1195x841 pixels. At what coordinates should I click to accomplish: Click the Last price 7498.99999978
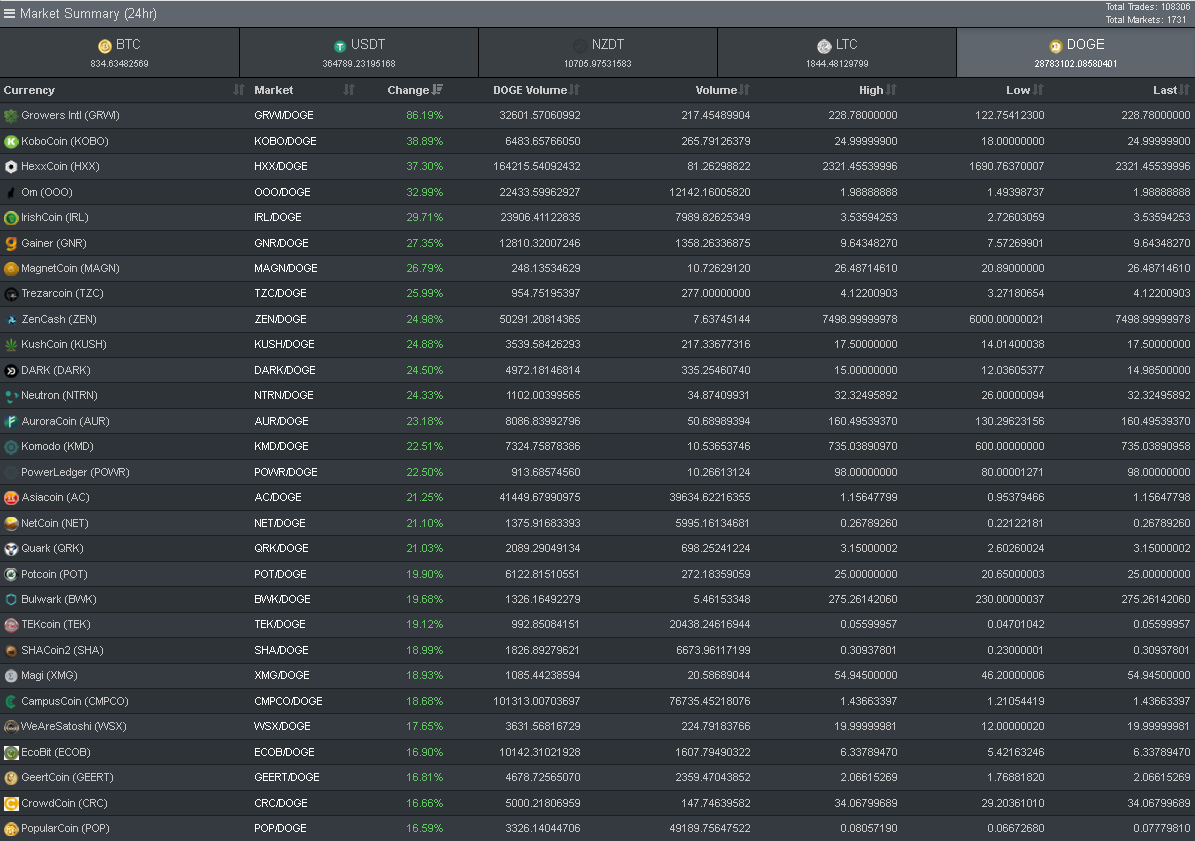pyautogui.click(x=1152, y=319)
